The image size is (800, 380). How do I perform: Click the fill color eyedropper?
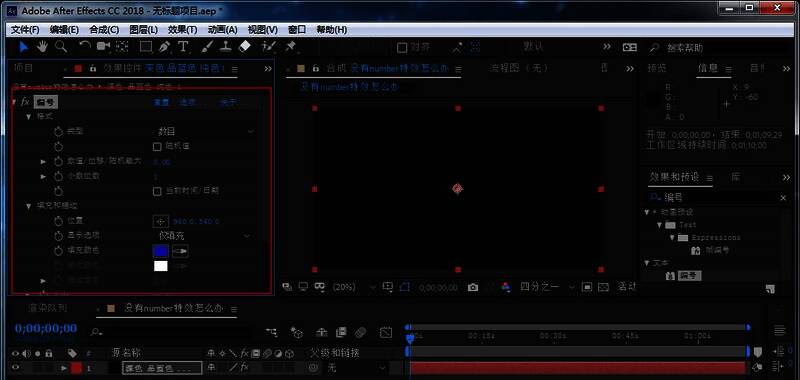[181, 251]
